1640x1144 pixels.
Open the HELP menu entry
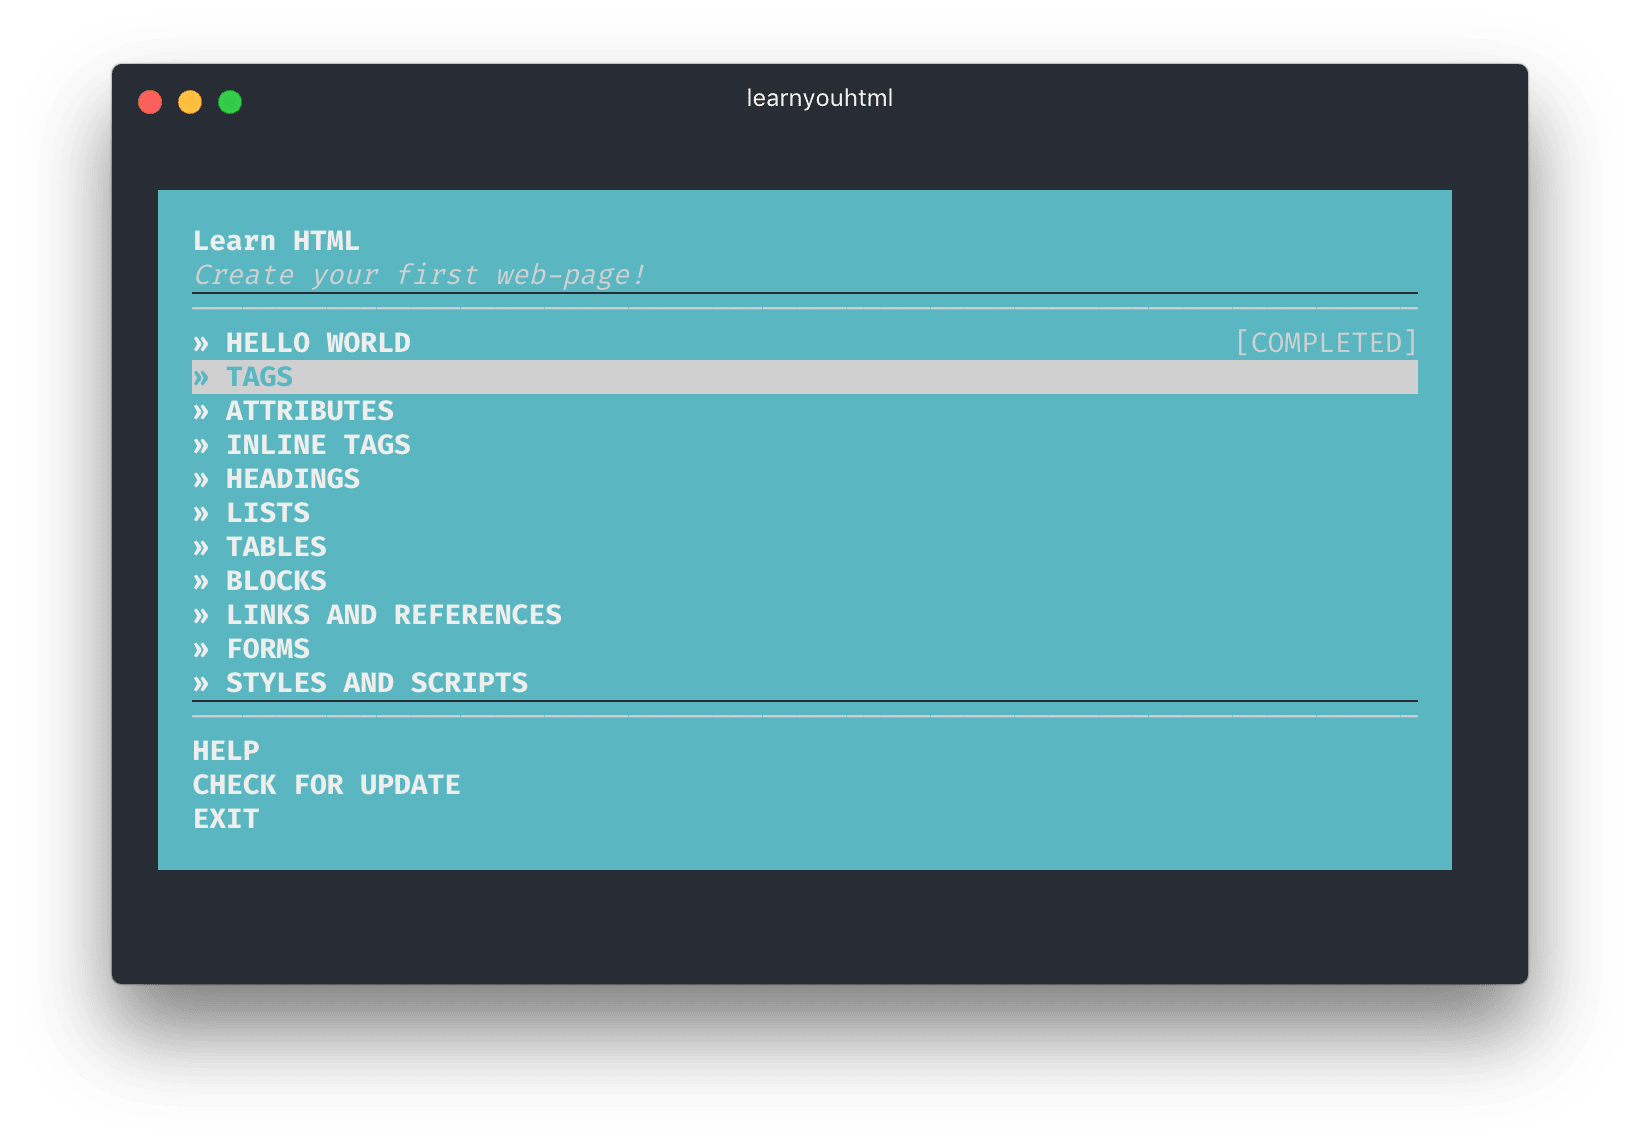(x=226, y=751)
